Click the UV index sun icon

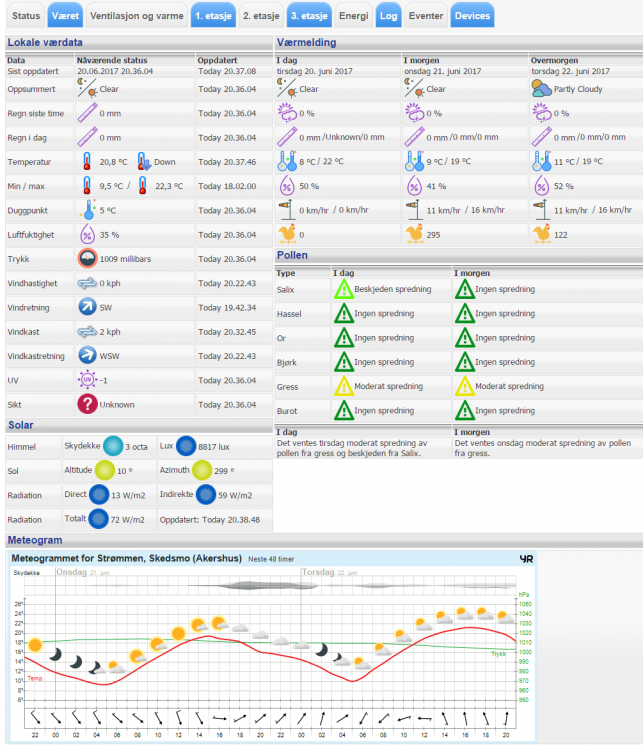pos(88,379)
